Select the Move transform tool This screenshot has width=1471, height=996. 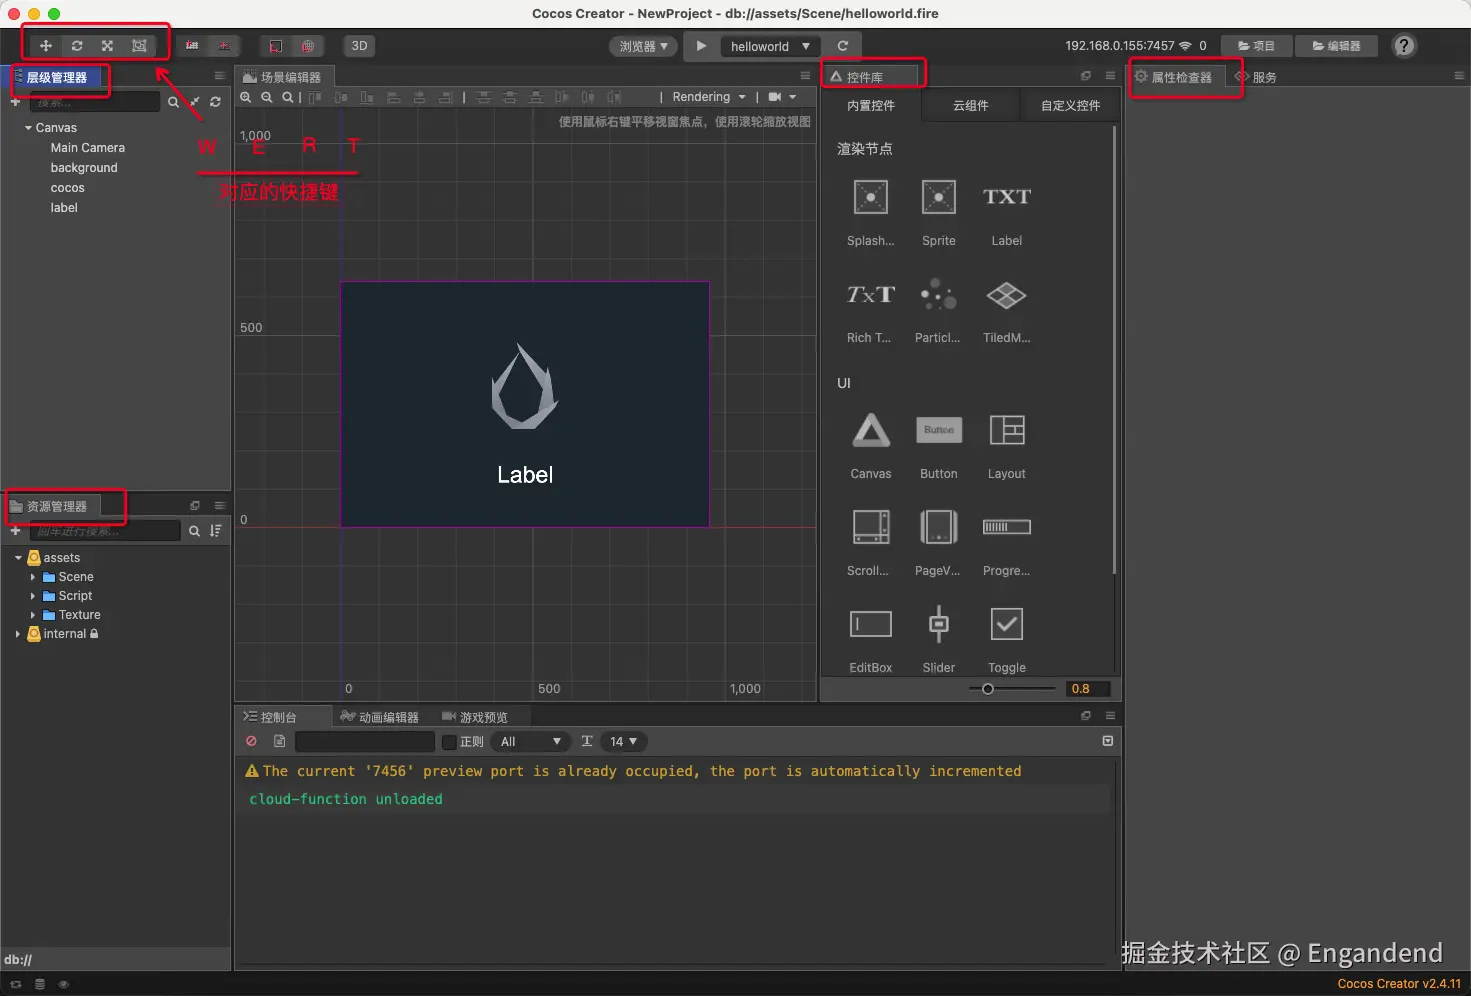45,46
